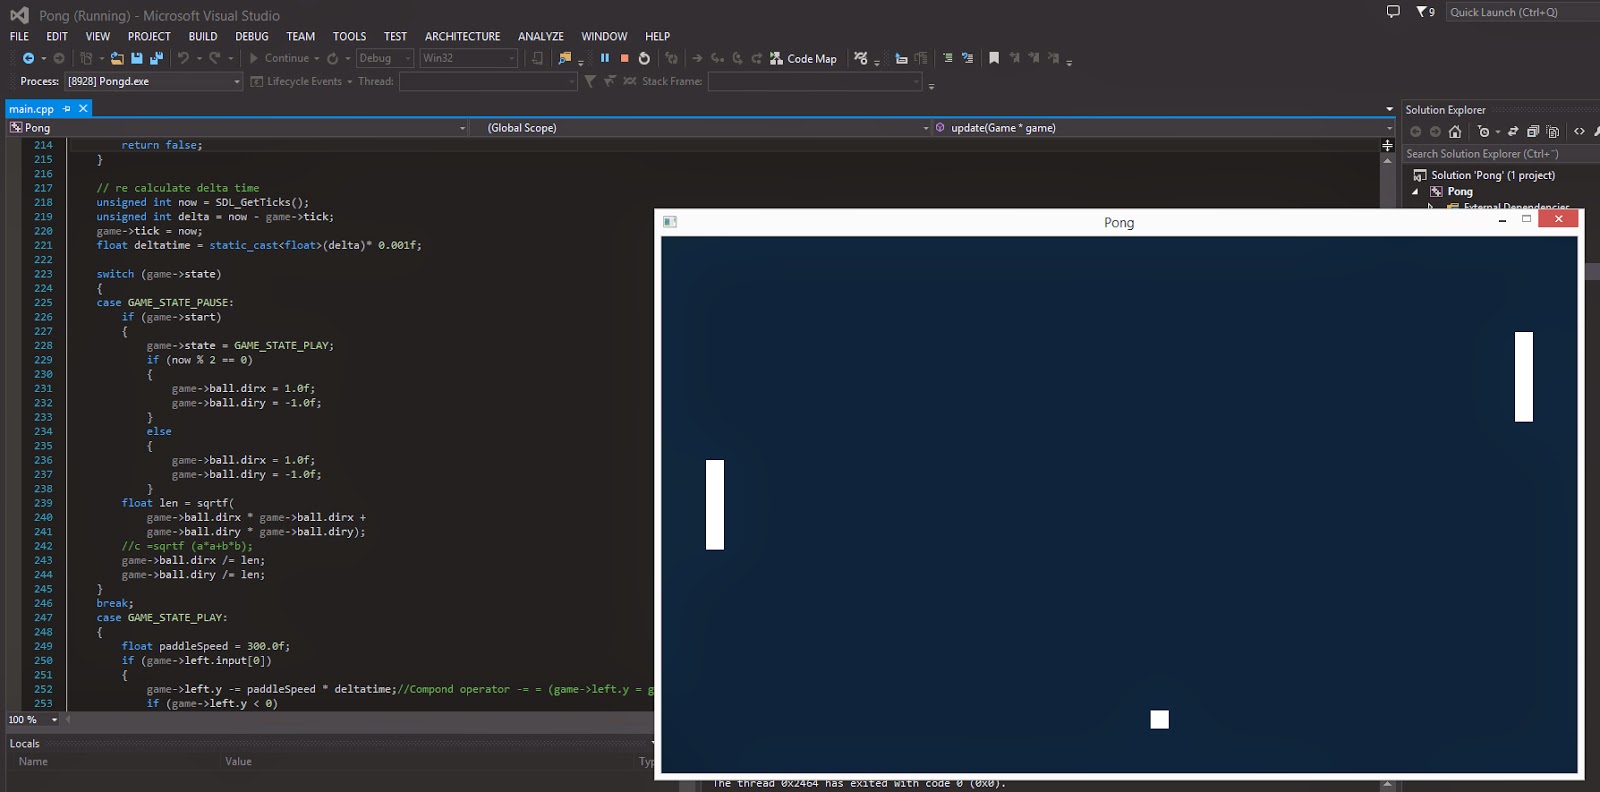Screen dimensions: 1600x792
Task: Collapse the Pong project tree node
Action: click(1415, 192)
